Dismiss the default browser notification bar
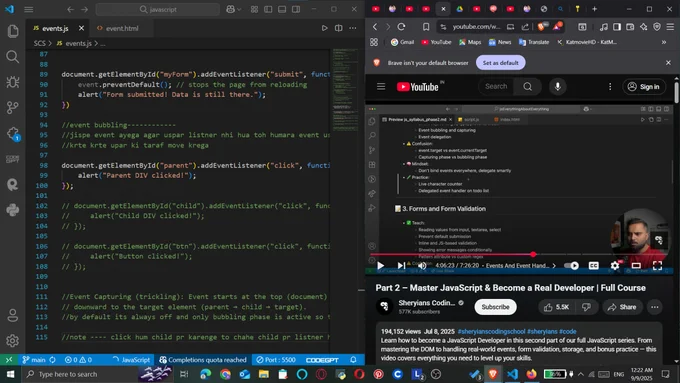This screenshot has width=680, height=383. 668,63
